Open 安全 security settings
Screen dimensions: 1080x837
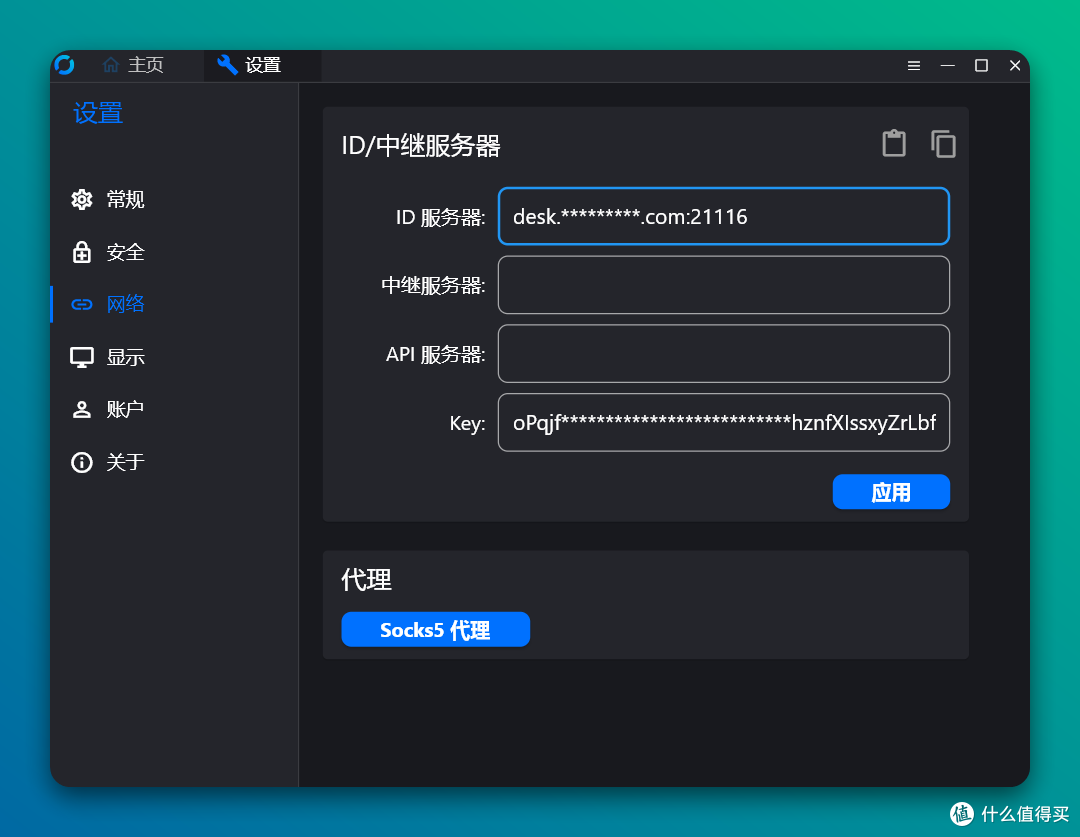tap(107, 252)
